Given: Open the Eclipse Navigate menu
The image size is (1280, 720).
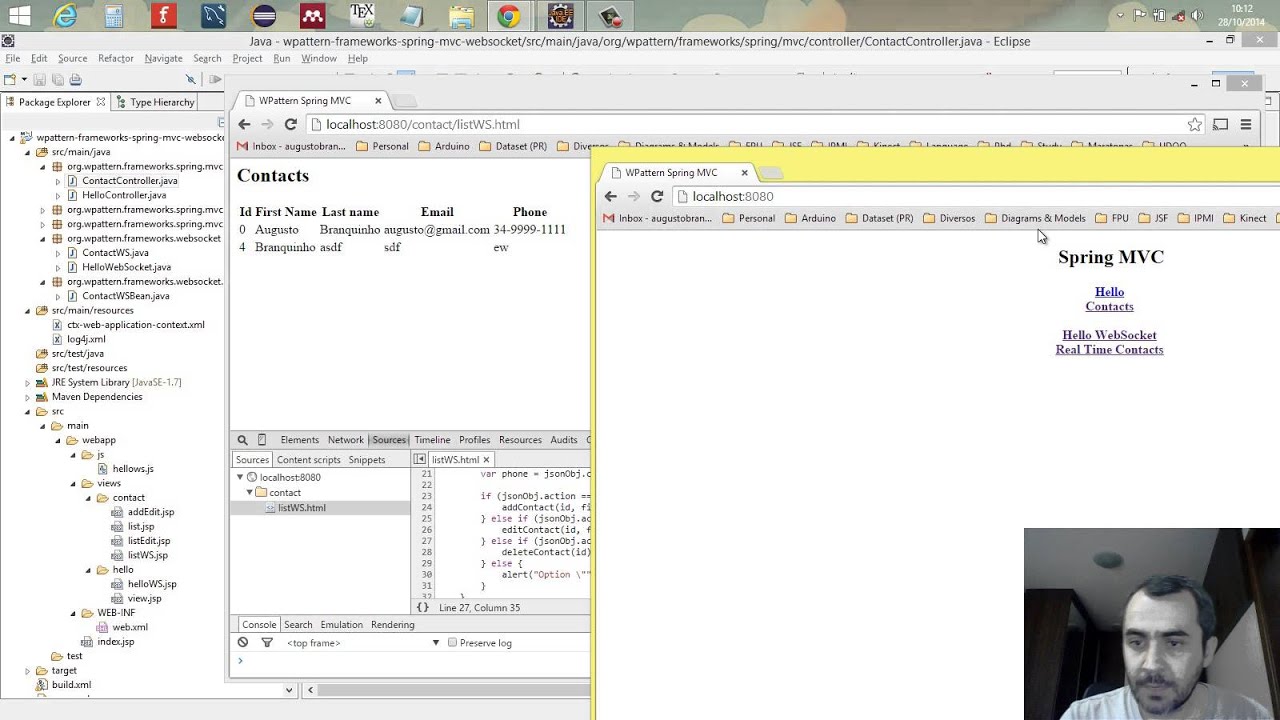Looking at the screenshot, I should tap(163, 59).
